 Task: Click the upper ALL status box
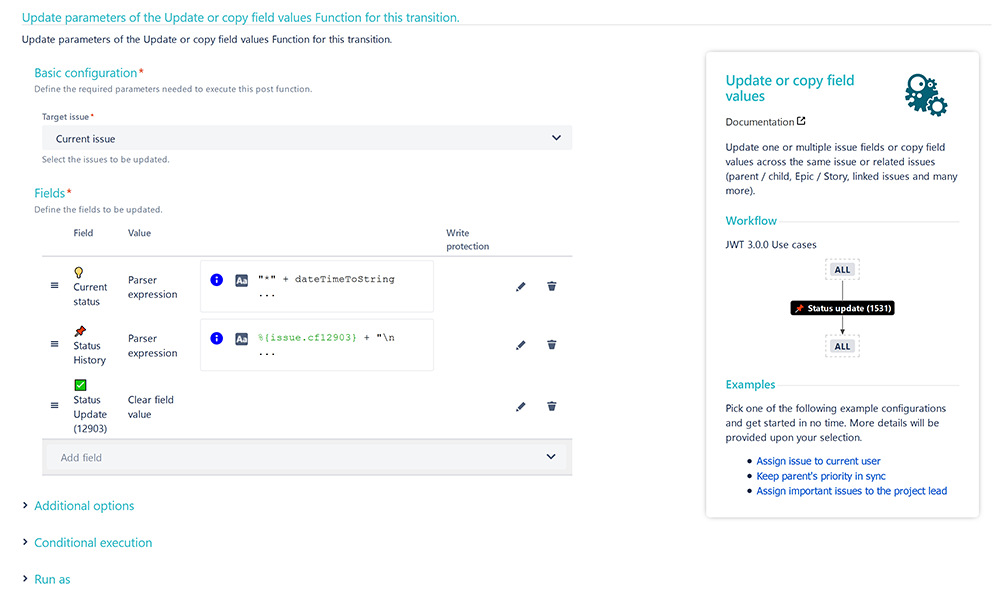pos(842,270)
